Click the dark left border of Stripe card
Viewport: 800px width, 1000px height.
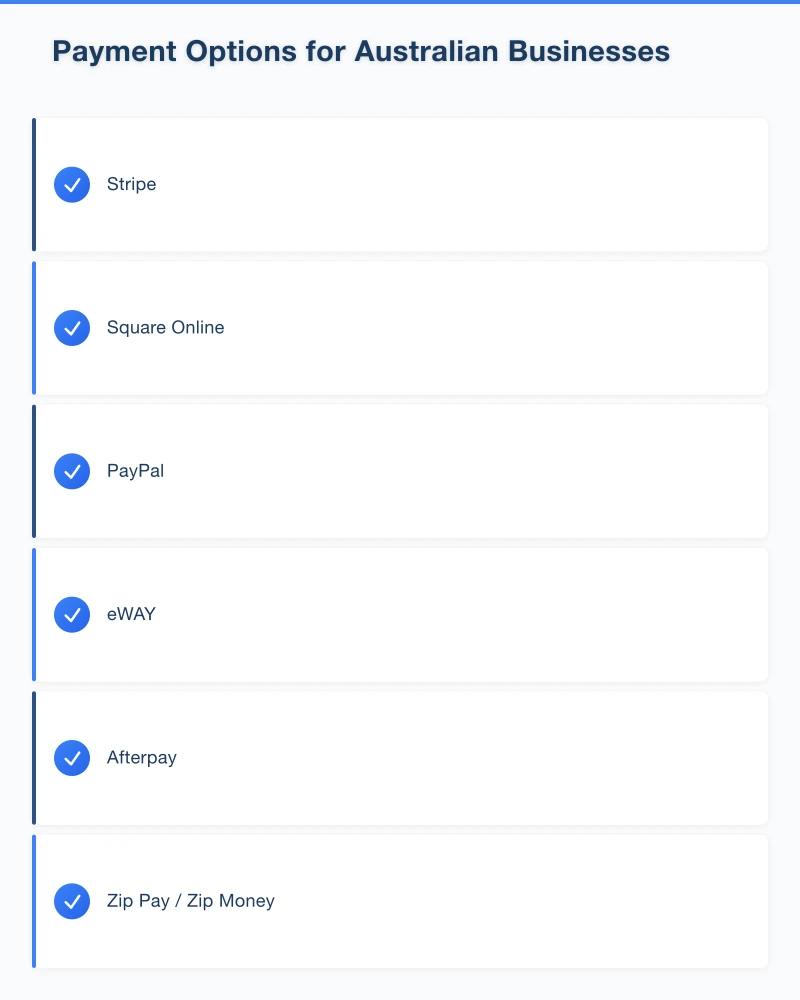pos(34,185)
